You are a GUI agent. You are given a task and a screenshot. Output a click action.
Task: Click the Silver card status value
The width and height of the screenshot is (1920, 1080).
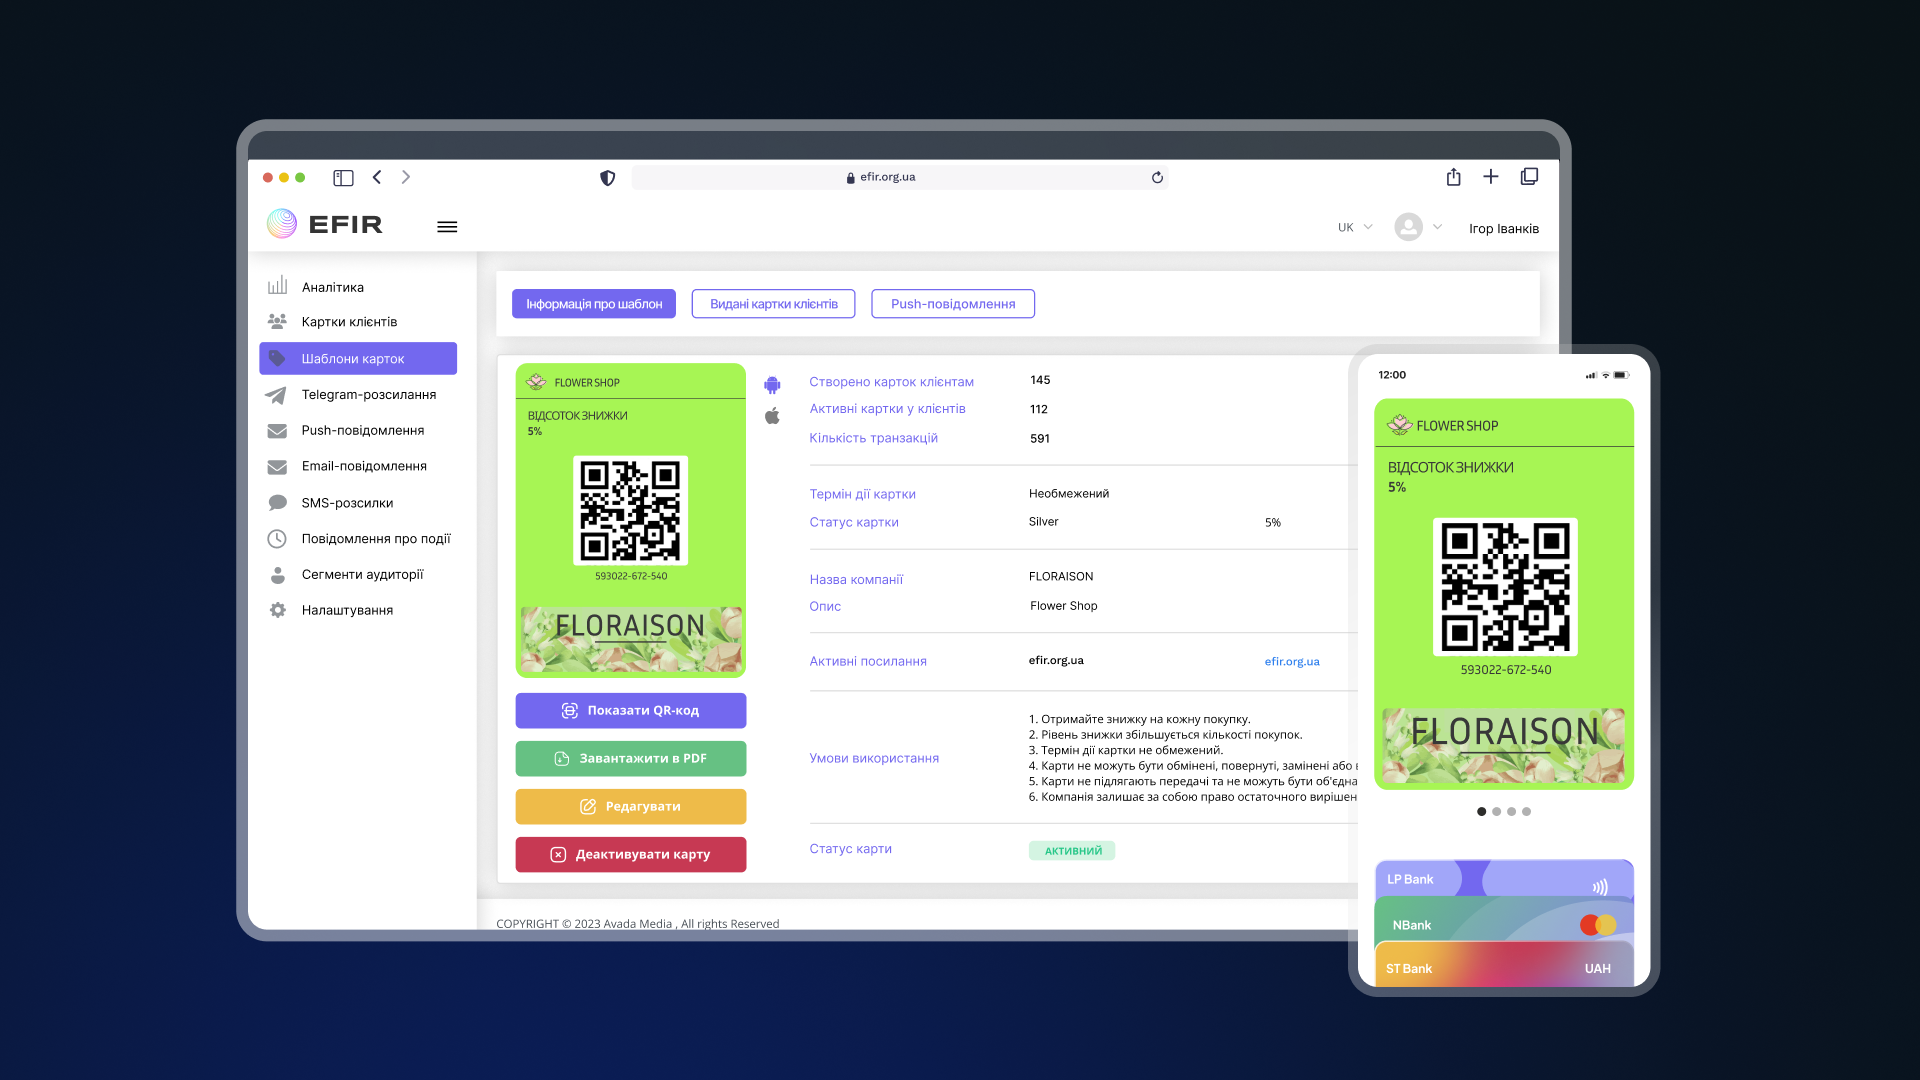tap(1043, 522)
